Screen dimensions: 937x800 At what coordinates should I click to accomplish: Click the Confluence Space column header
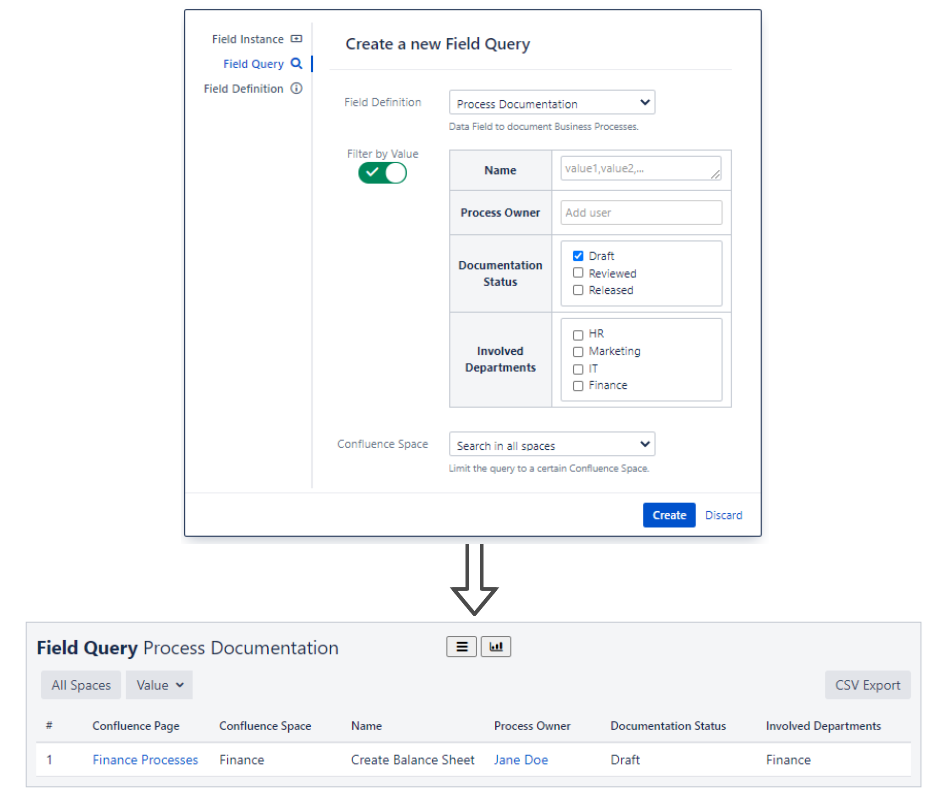pos(265,726)
